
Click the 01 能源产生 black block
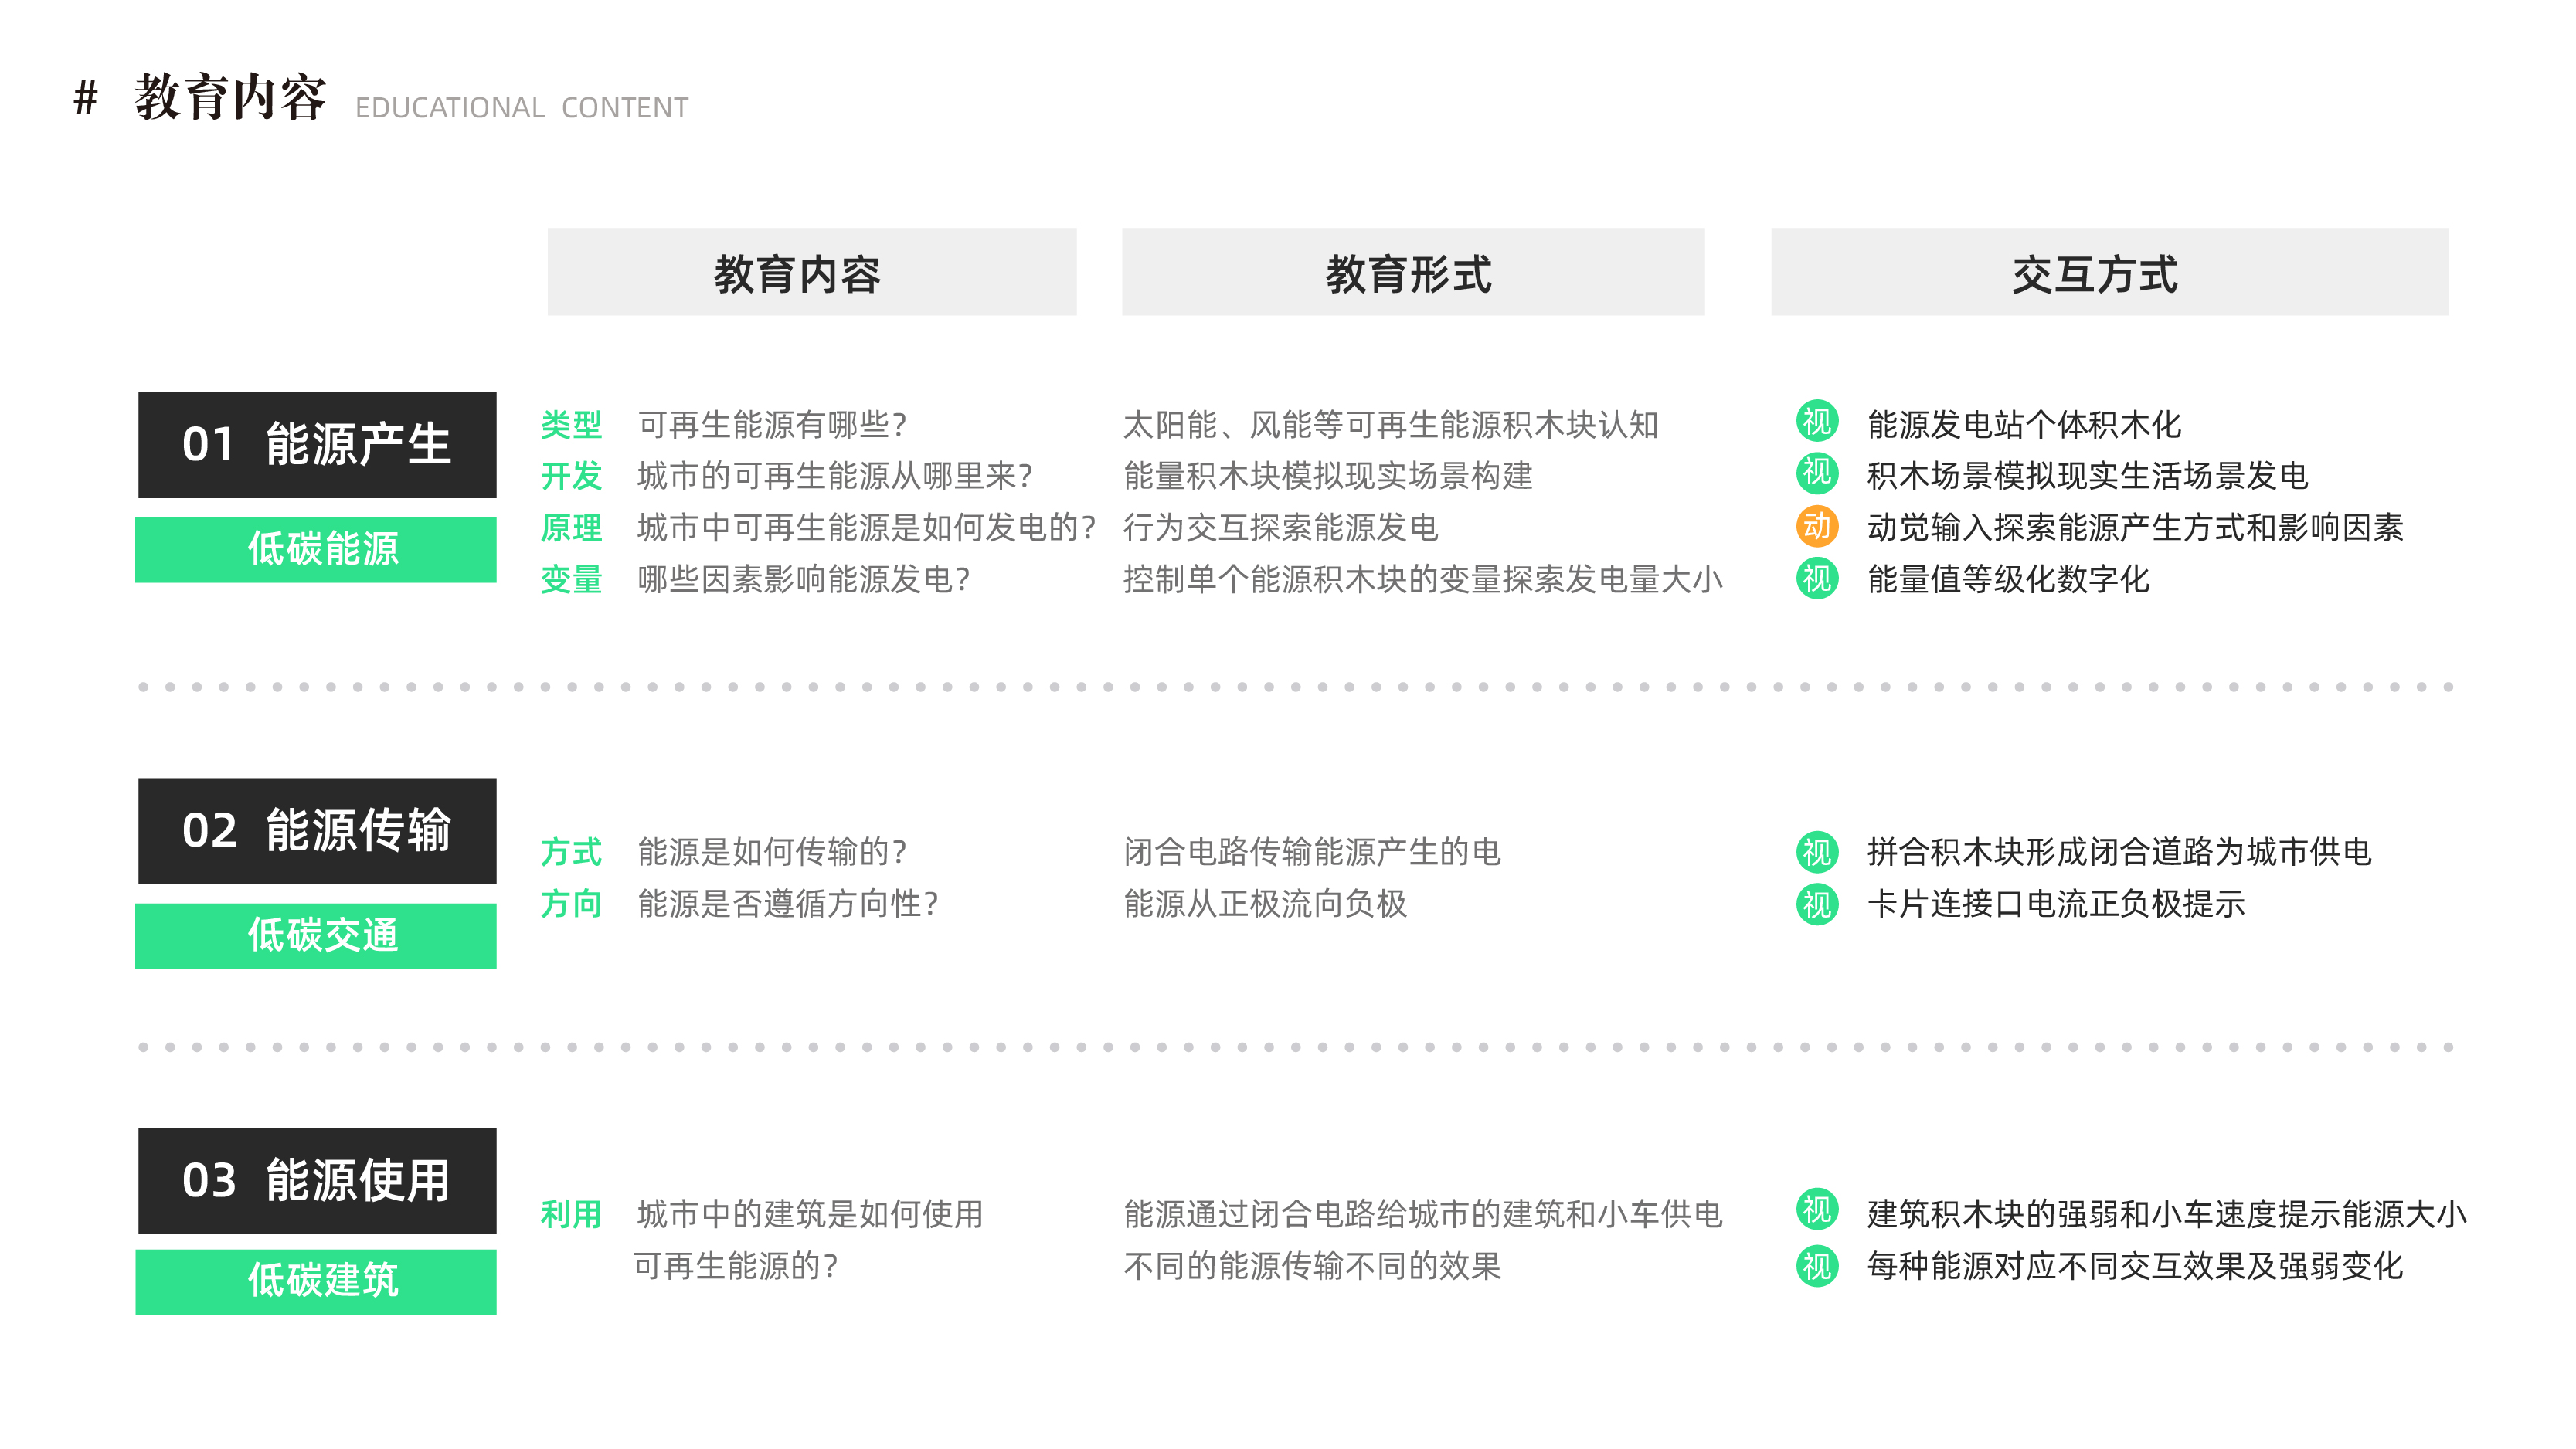tap(317, 445)
